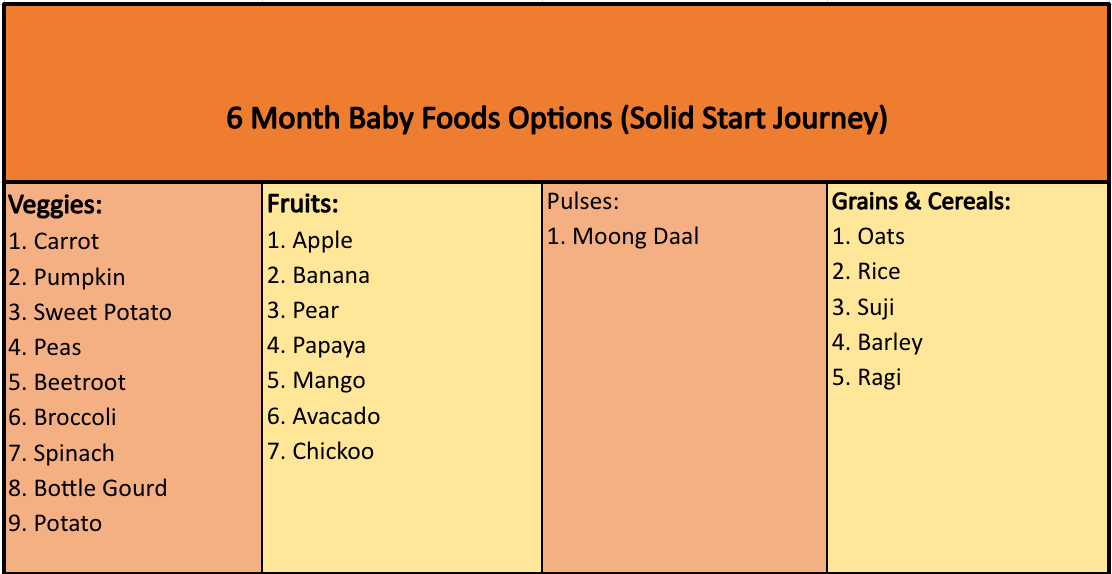Select the 'Oats' grain entry

pyautogui.click(x=880, y=237)
